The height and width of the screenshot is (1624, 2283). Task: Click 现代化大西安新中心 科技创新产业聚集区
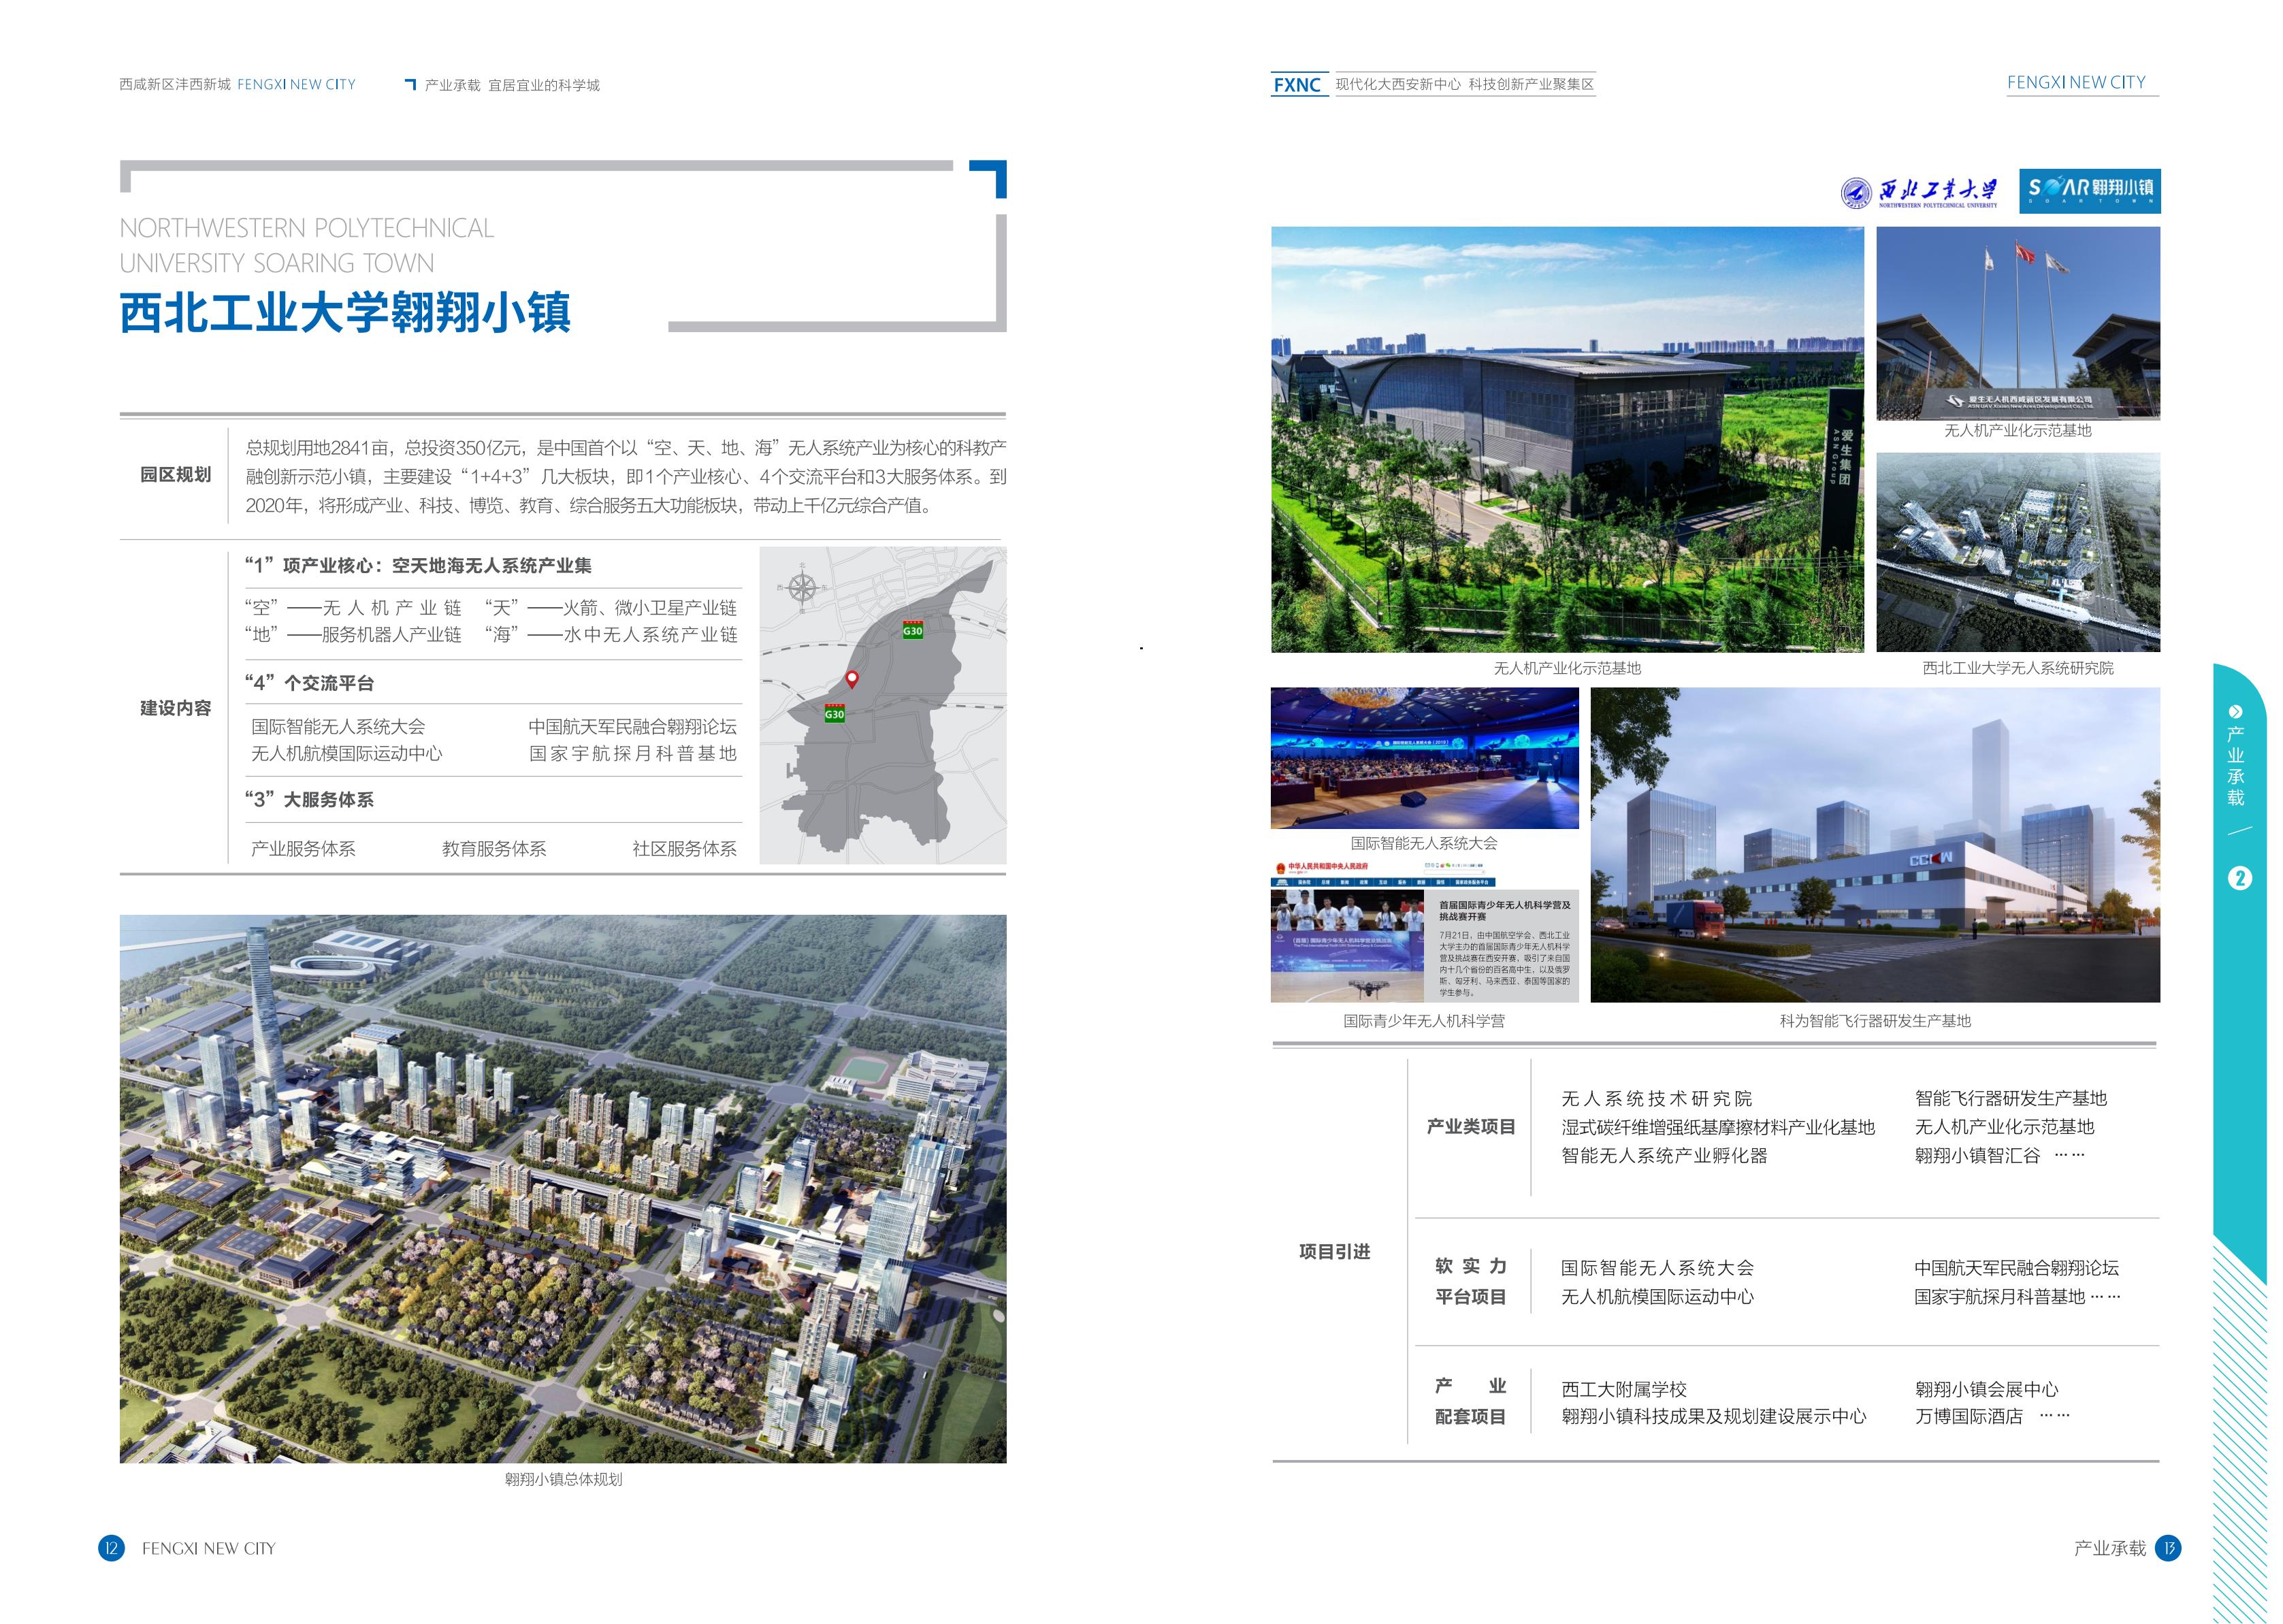(x=1465, y=85)
